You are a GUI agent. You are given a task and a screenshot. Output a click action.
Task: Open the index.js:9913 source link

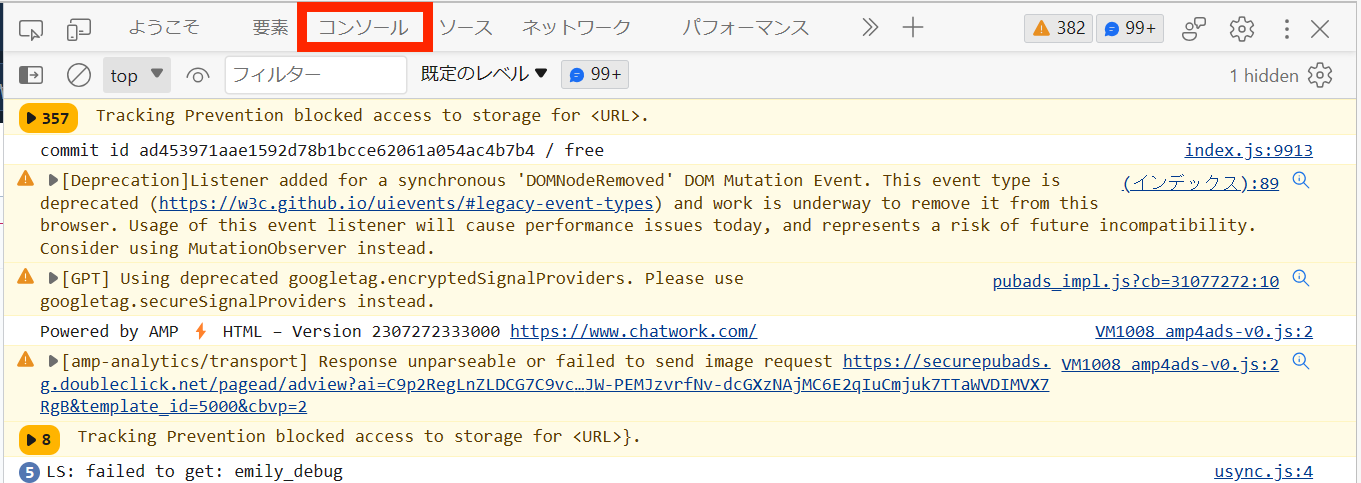1248,151
